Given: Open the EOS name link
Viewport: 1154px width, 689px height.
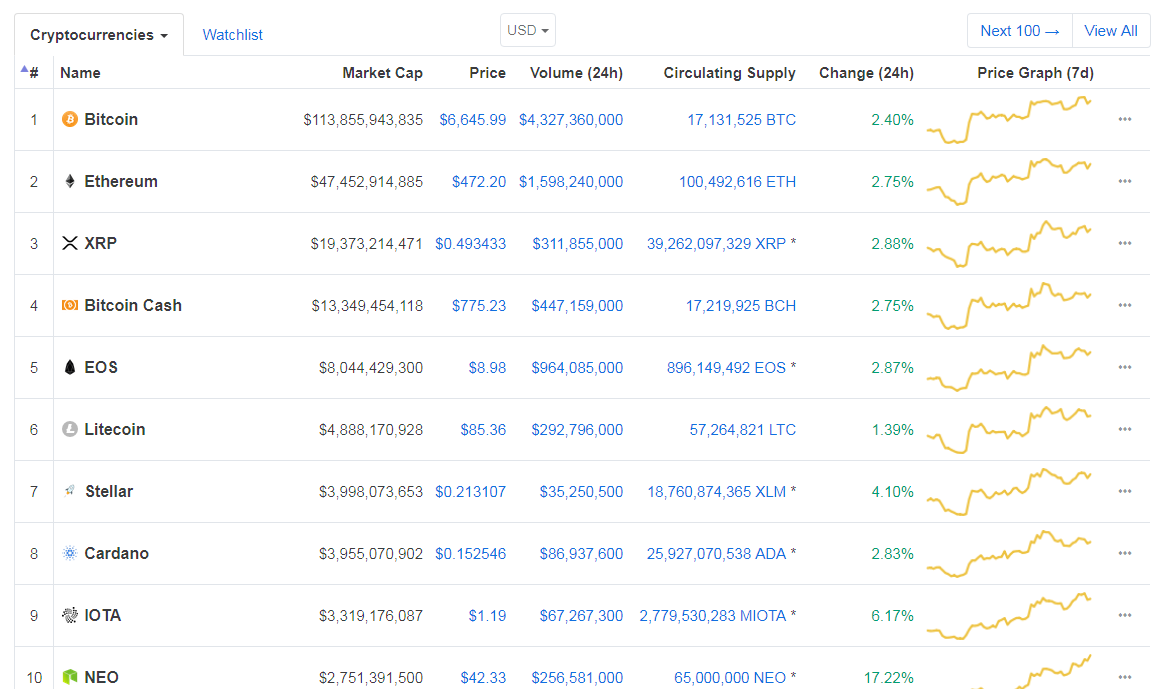Looking at the screenshot, I should (101, 367).
